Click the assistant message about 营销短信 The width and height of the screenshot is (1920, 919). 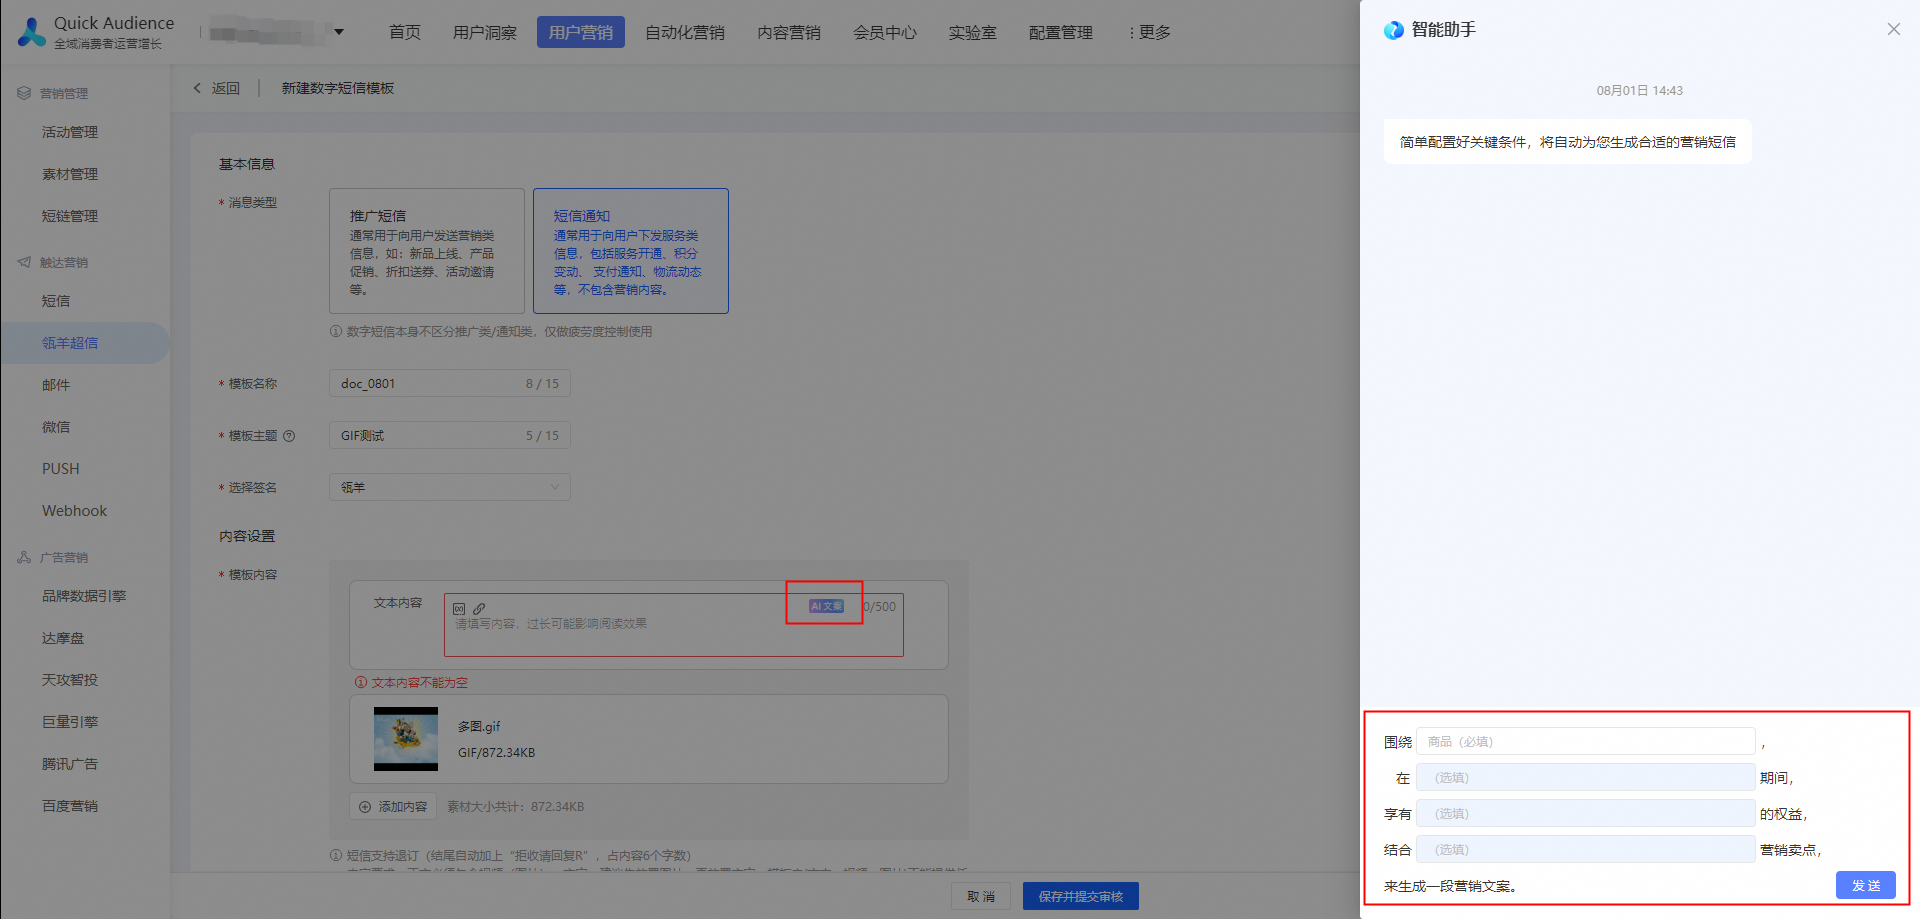tap(1568, 142)
